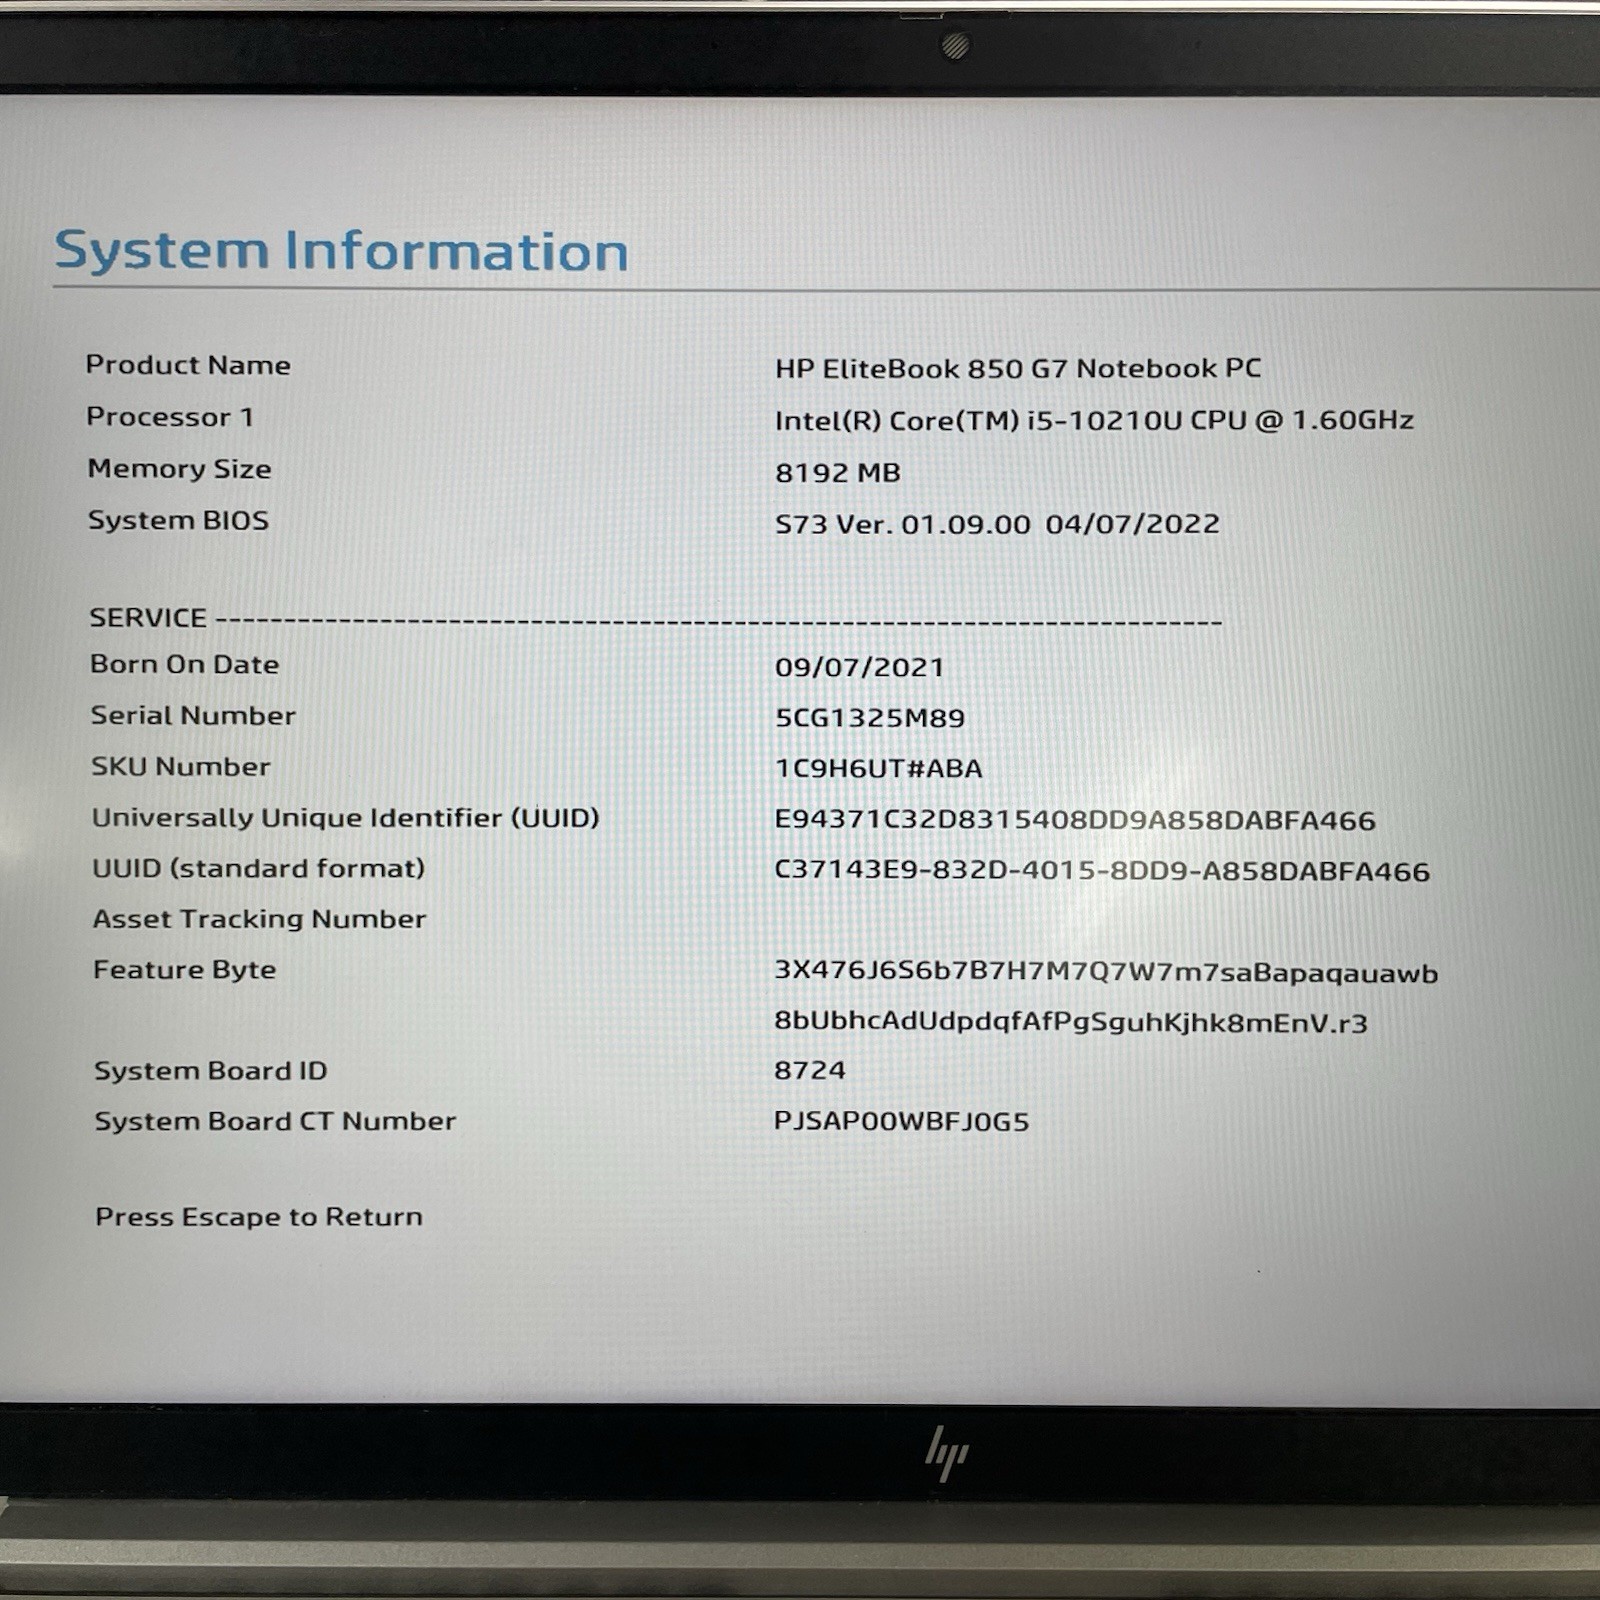Viewport: 1600px width, 1600px height.
Task: Click HP EliteBook 850 G7 Notebook PC value
Action: (1018, 369)
